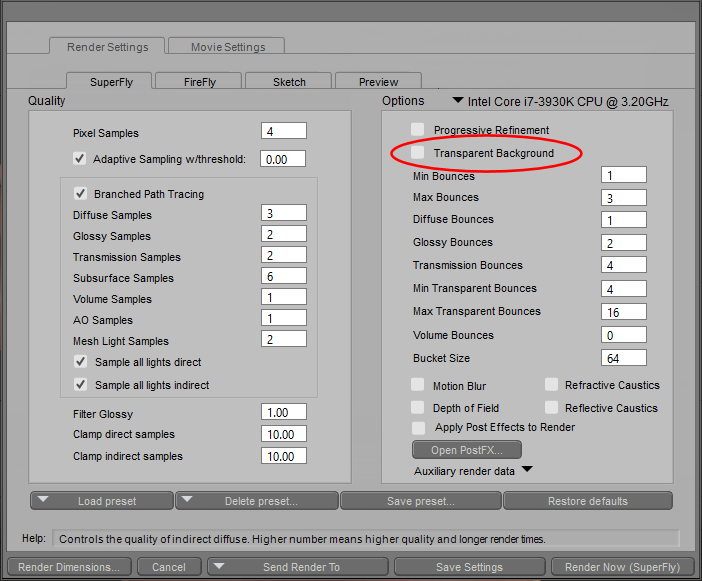
Task: Click the Restore defaults button
Action: 587,501
